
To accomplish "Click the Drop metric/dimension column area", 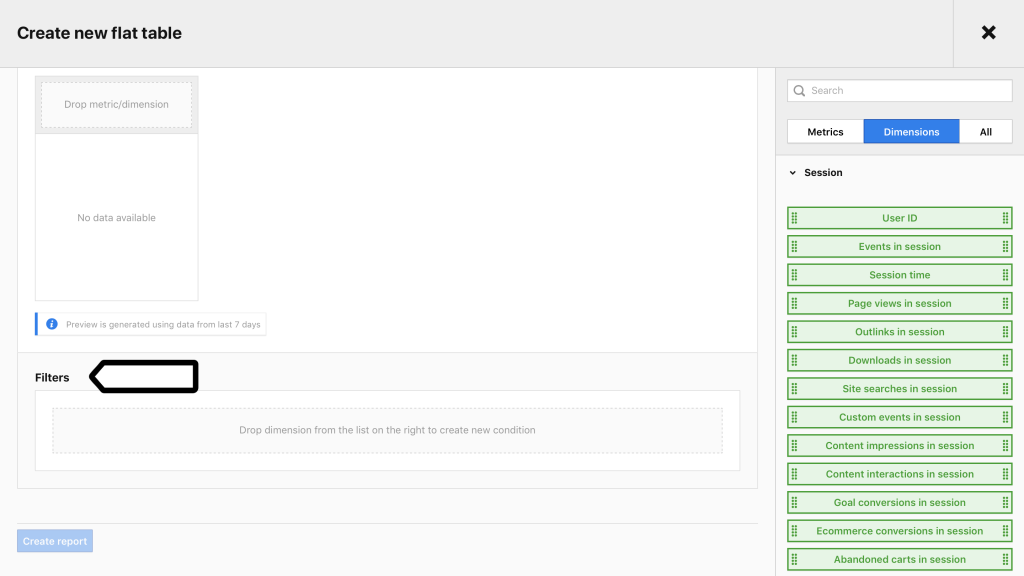I will (116, 104).
